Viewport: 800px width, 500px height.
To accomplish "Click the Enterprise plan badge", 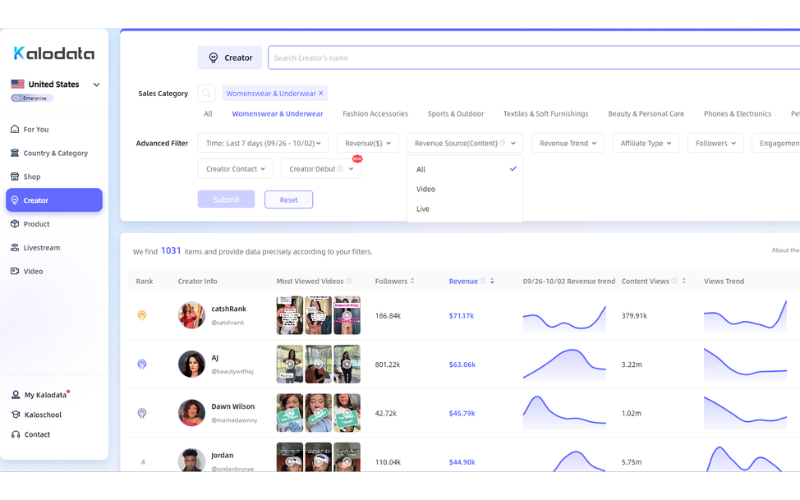I will pos(32,98).
